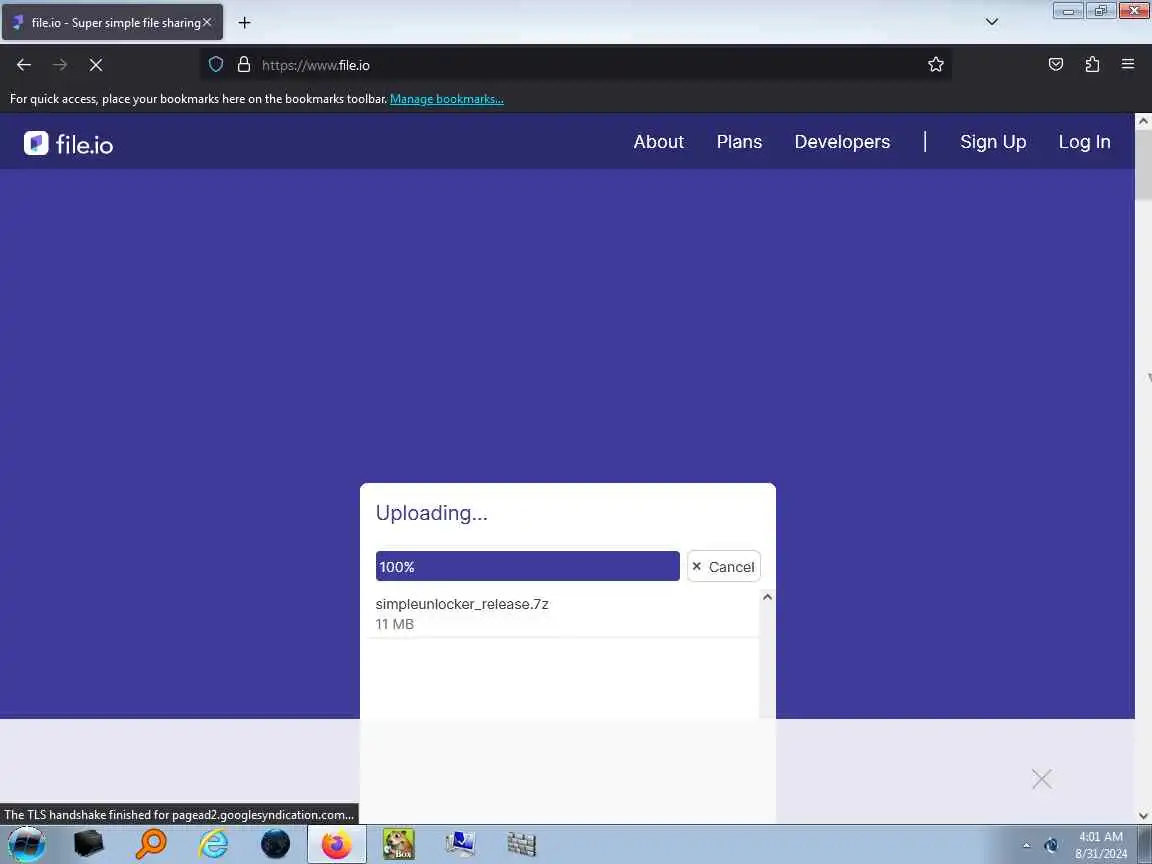Go back using browser back arrow

tap(24, 65)
